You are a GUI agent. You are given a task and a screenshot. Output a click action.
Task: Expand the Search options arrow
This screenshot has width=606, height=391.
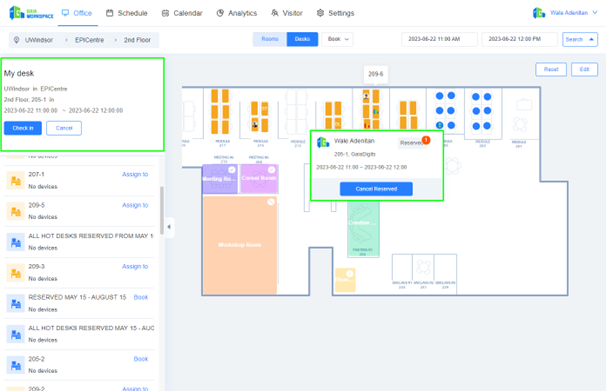point(591,39)
